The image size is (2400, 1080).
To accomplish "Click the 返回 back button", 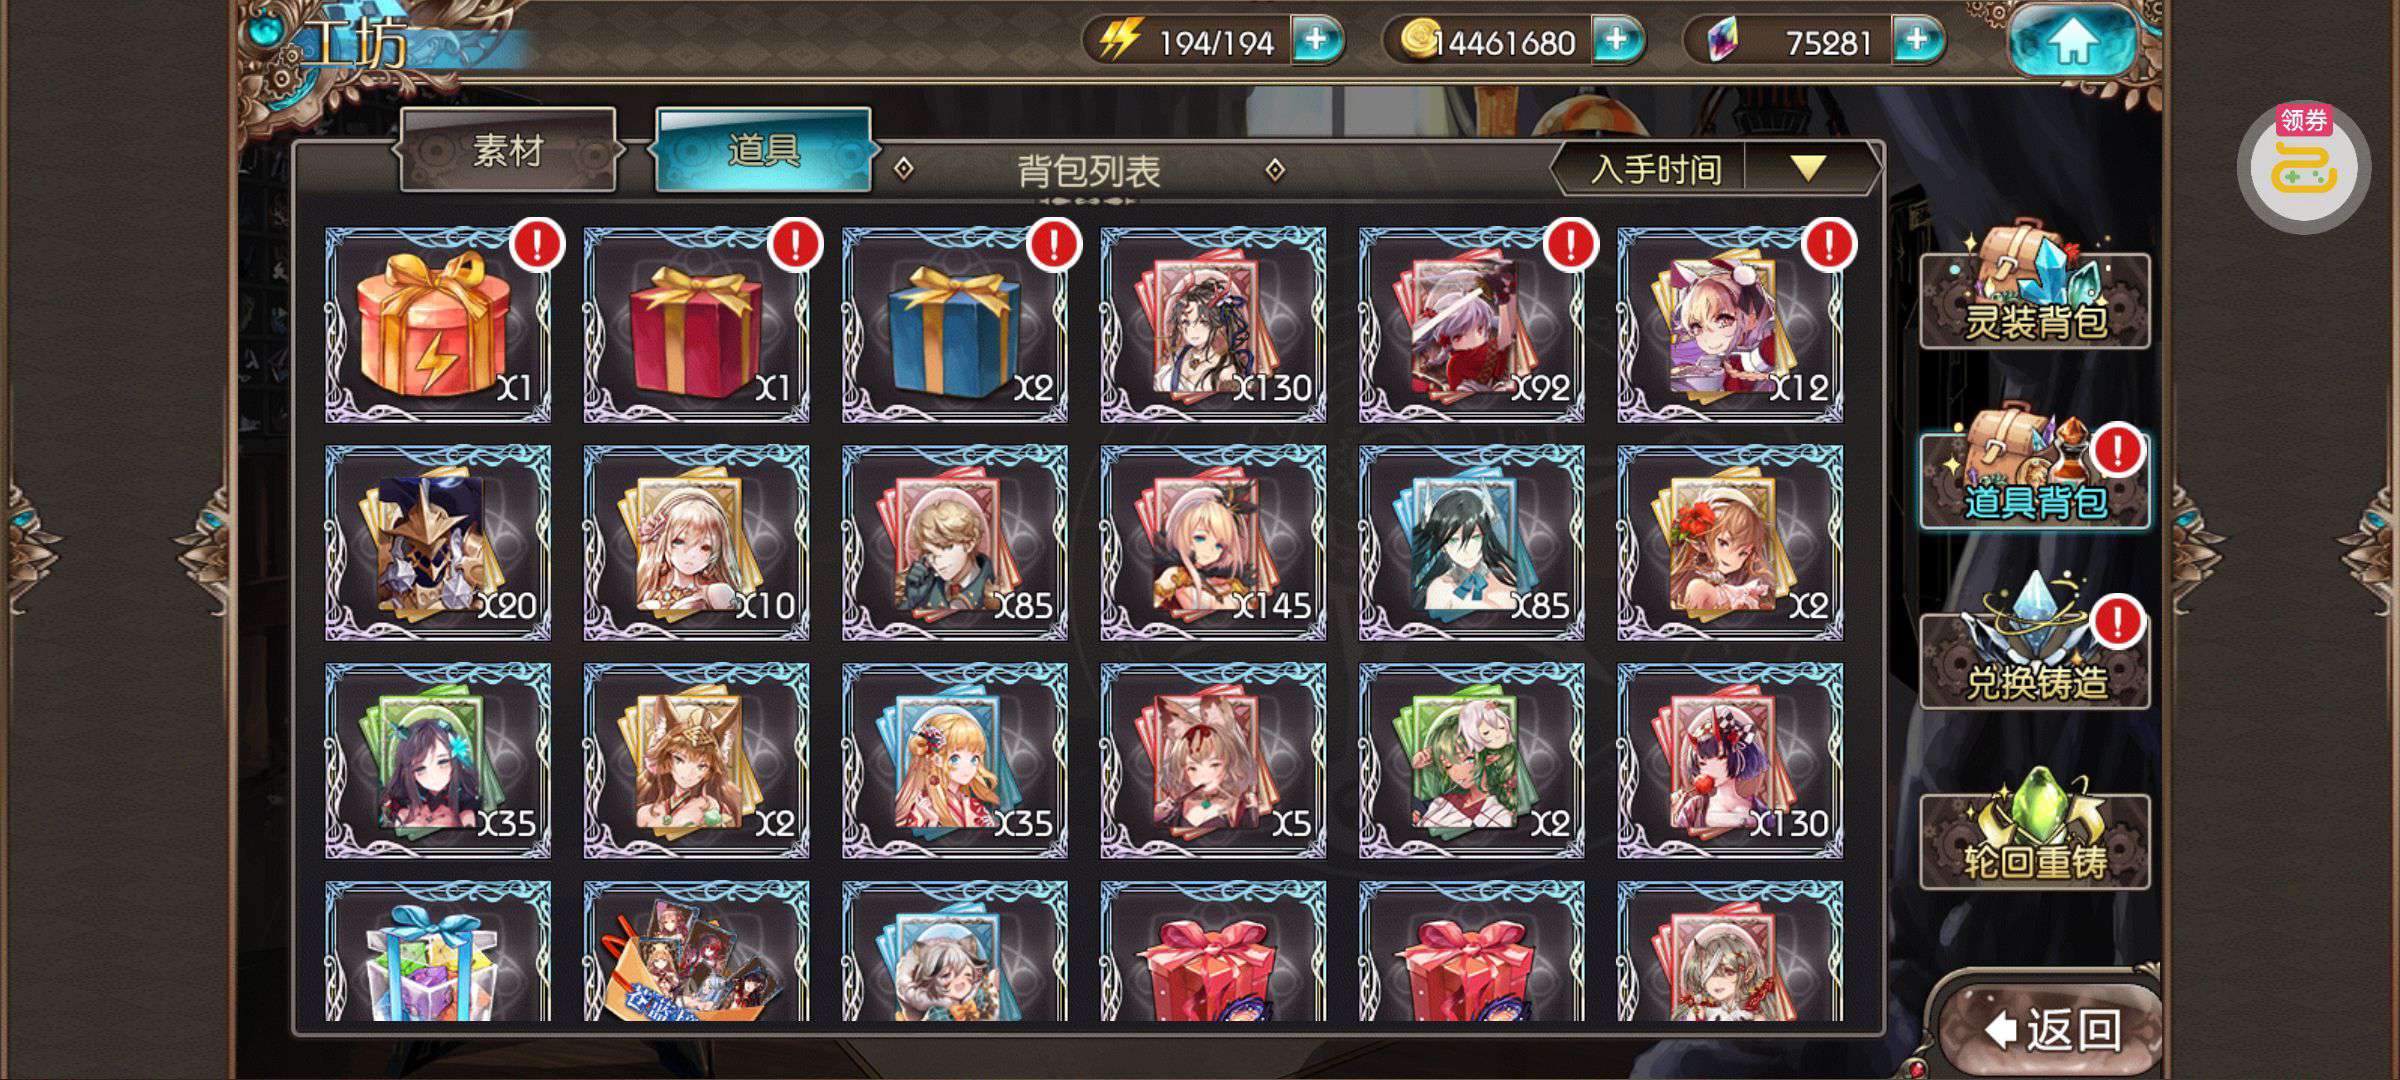I will click(x=2050, y=1029).
